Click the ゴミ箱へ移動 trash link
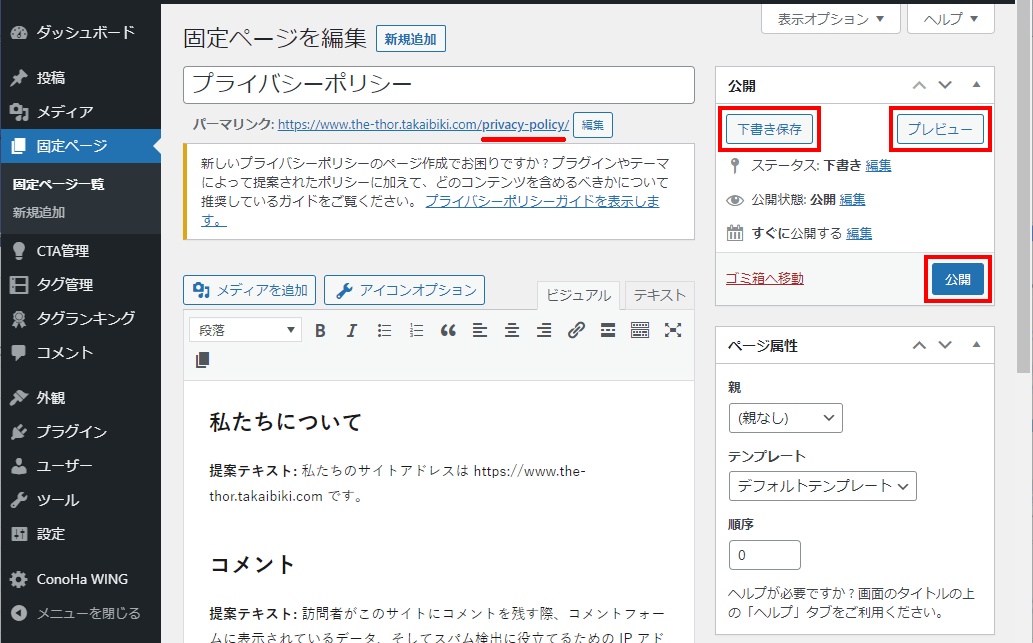1033x643 pixels. coord(765,279)
